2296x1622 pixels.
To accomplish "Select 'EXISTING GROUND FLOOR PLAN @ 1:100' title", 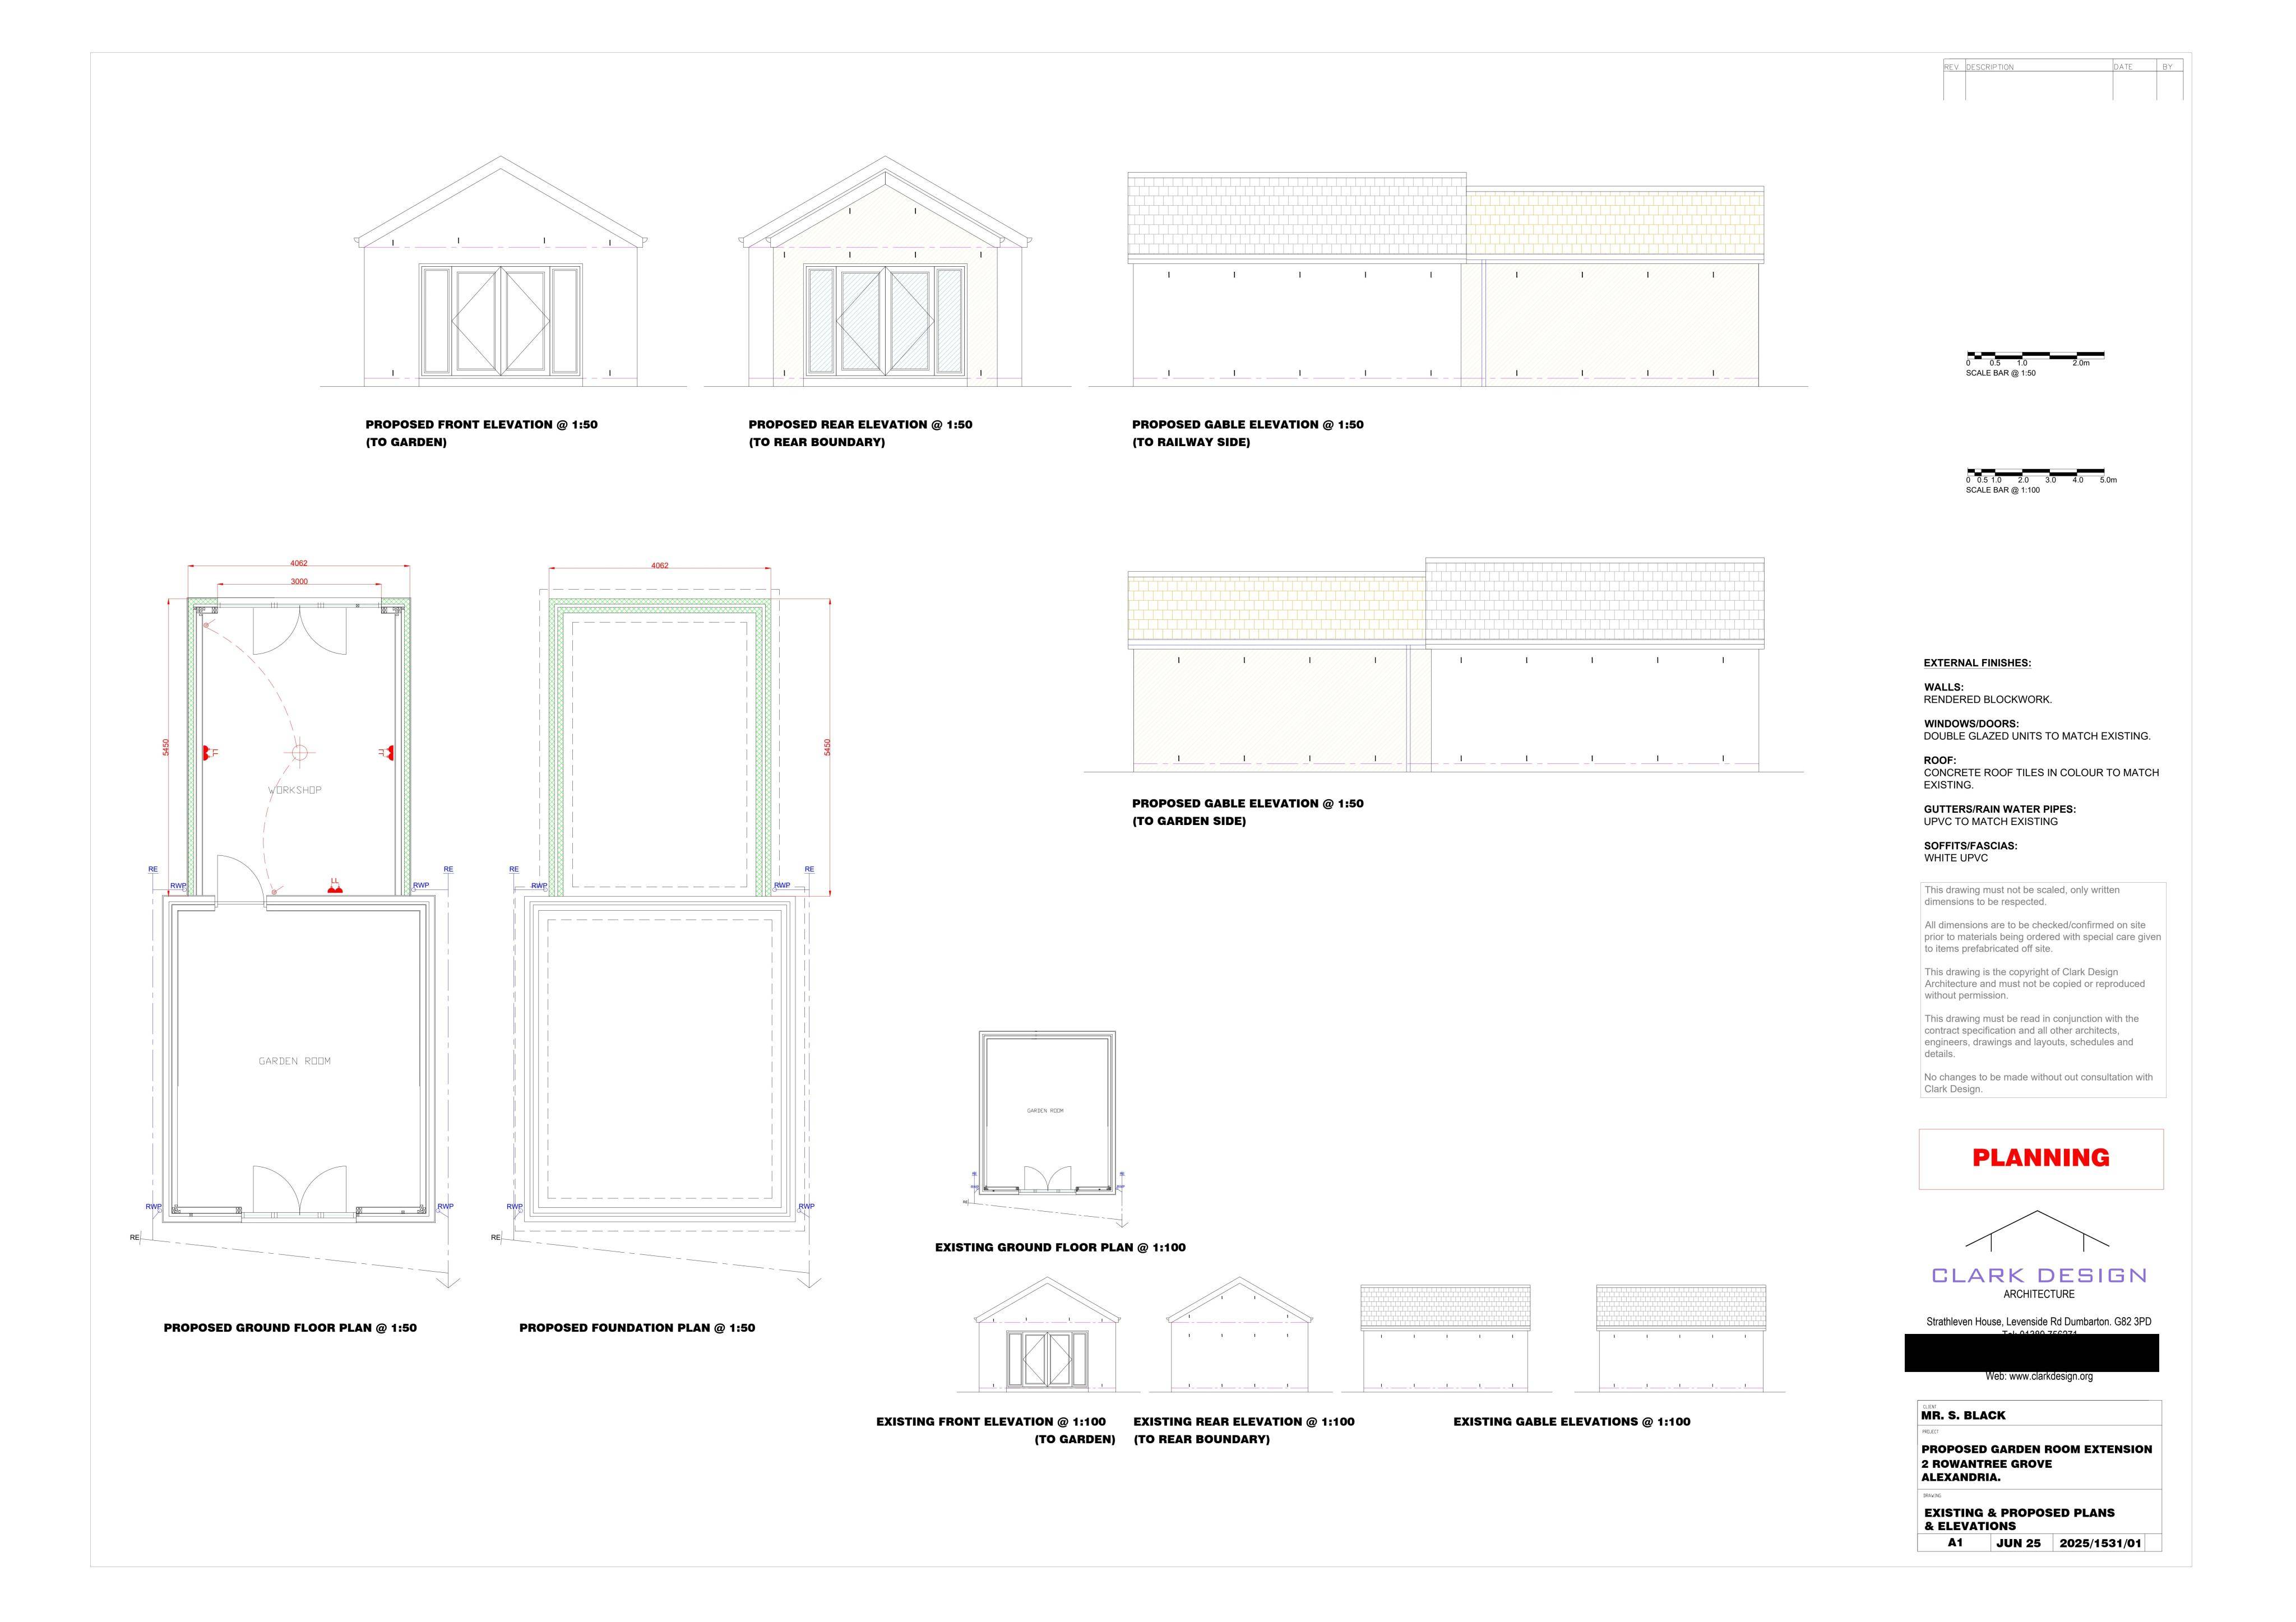I will pyautogui.click(x=1060, y=1247).
